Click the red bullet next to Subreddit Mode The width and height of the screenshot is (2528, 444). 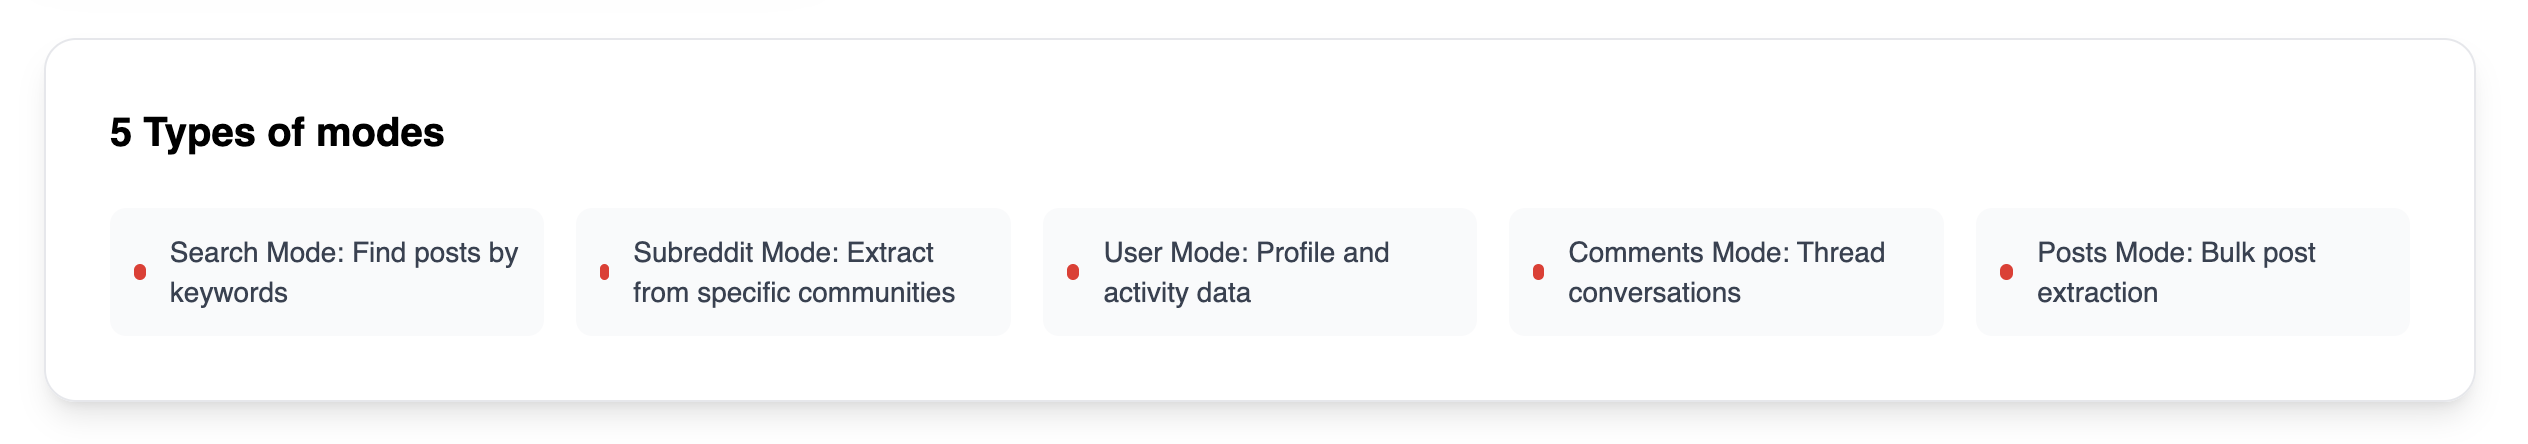click(604, 272)
